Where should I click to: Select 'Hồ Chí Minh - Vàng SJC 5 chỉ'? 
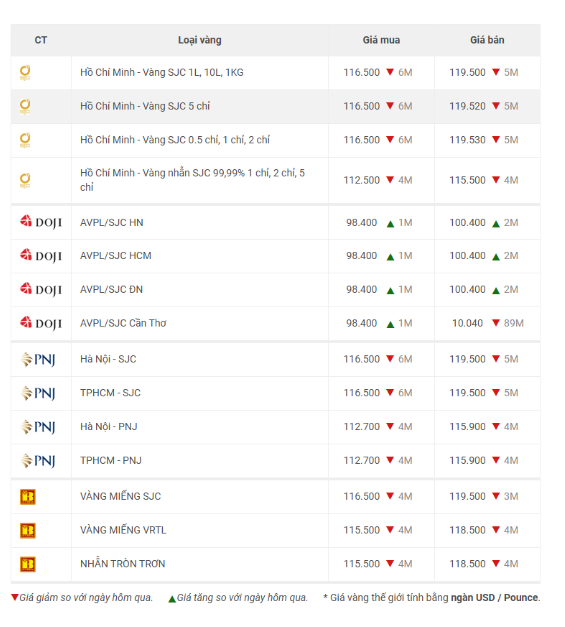pyautogui.click(x=145, y=106)
